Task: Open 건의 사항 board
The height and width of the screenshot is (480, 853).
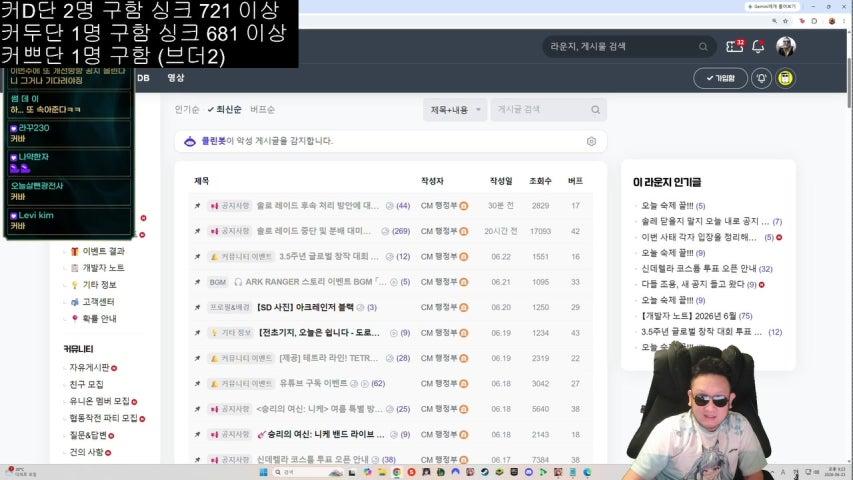Action: click(86, 452)
